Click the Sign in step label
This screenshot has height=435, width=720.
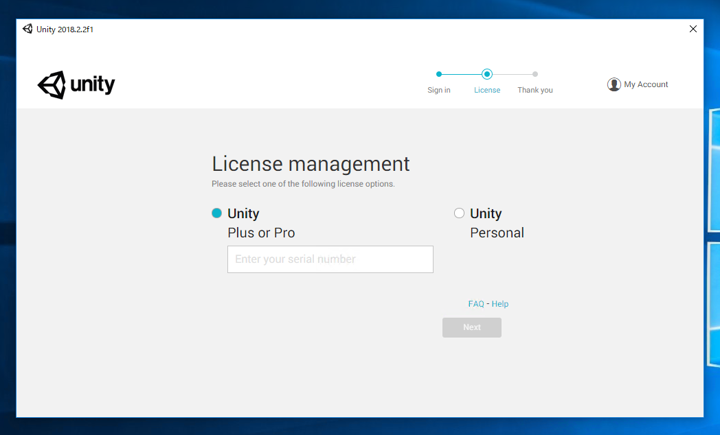439,90
